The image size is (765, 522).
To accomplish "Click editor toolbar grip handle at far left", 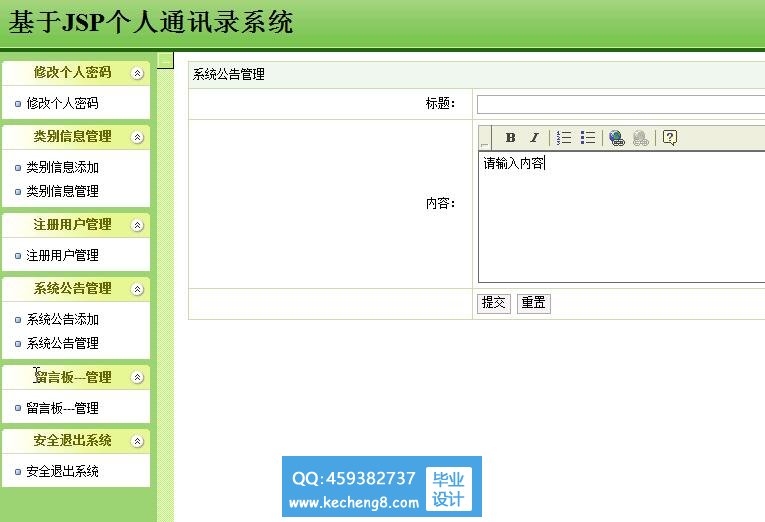I will tap(484, 138).
